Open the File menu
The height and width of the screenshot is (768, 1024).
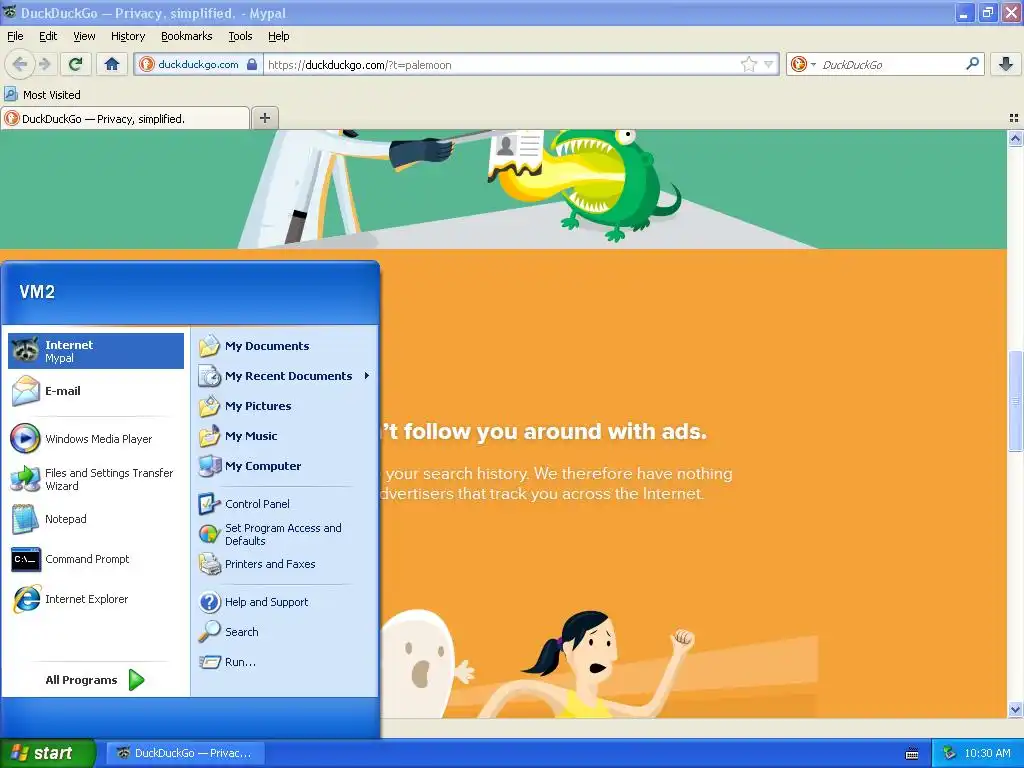[15, 36]
